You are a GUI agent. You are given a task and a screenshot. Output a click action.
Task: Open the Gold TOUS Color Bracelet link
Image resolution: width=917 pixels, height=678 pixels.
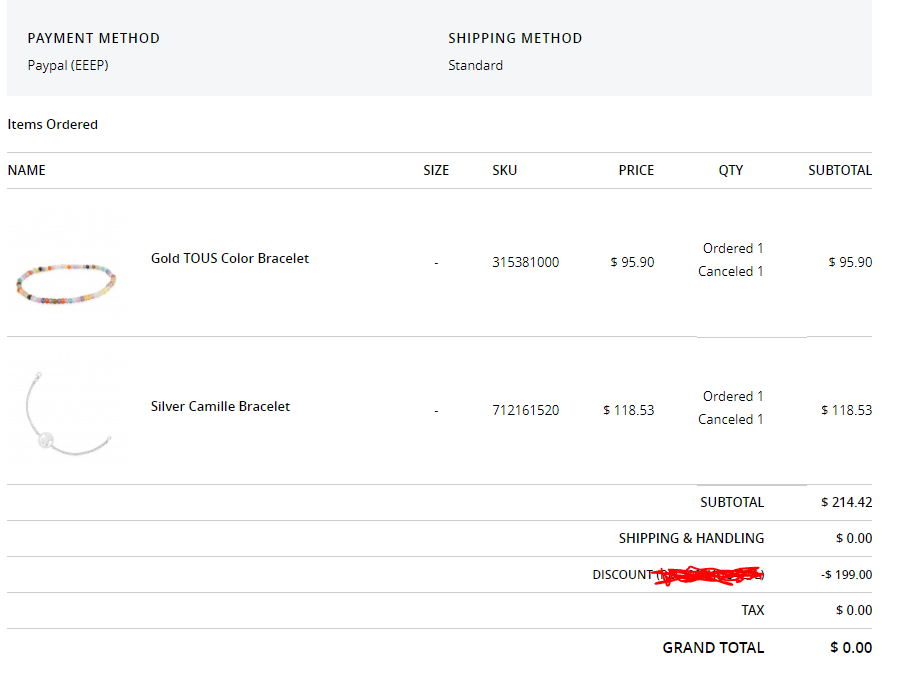click(230, 258)
